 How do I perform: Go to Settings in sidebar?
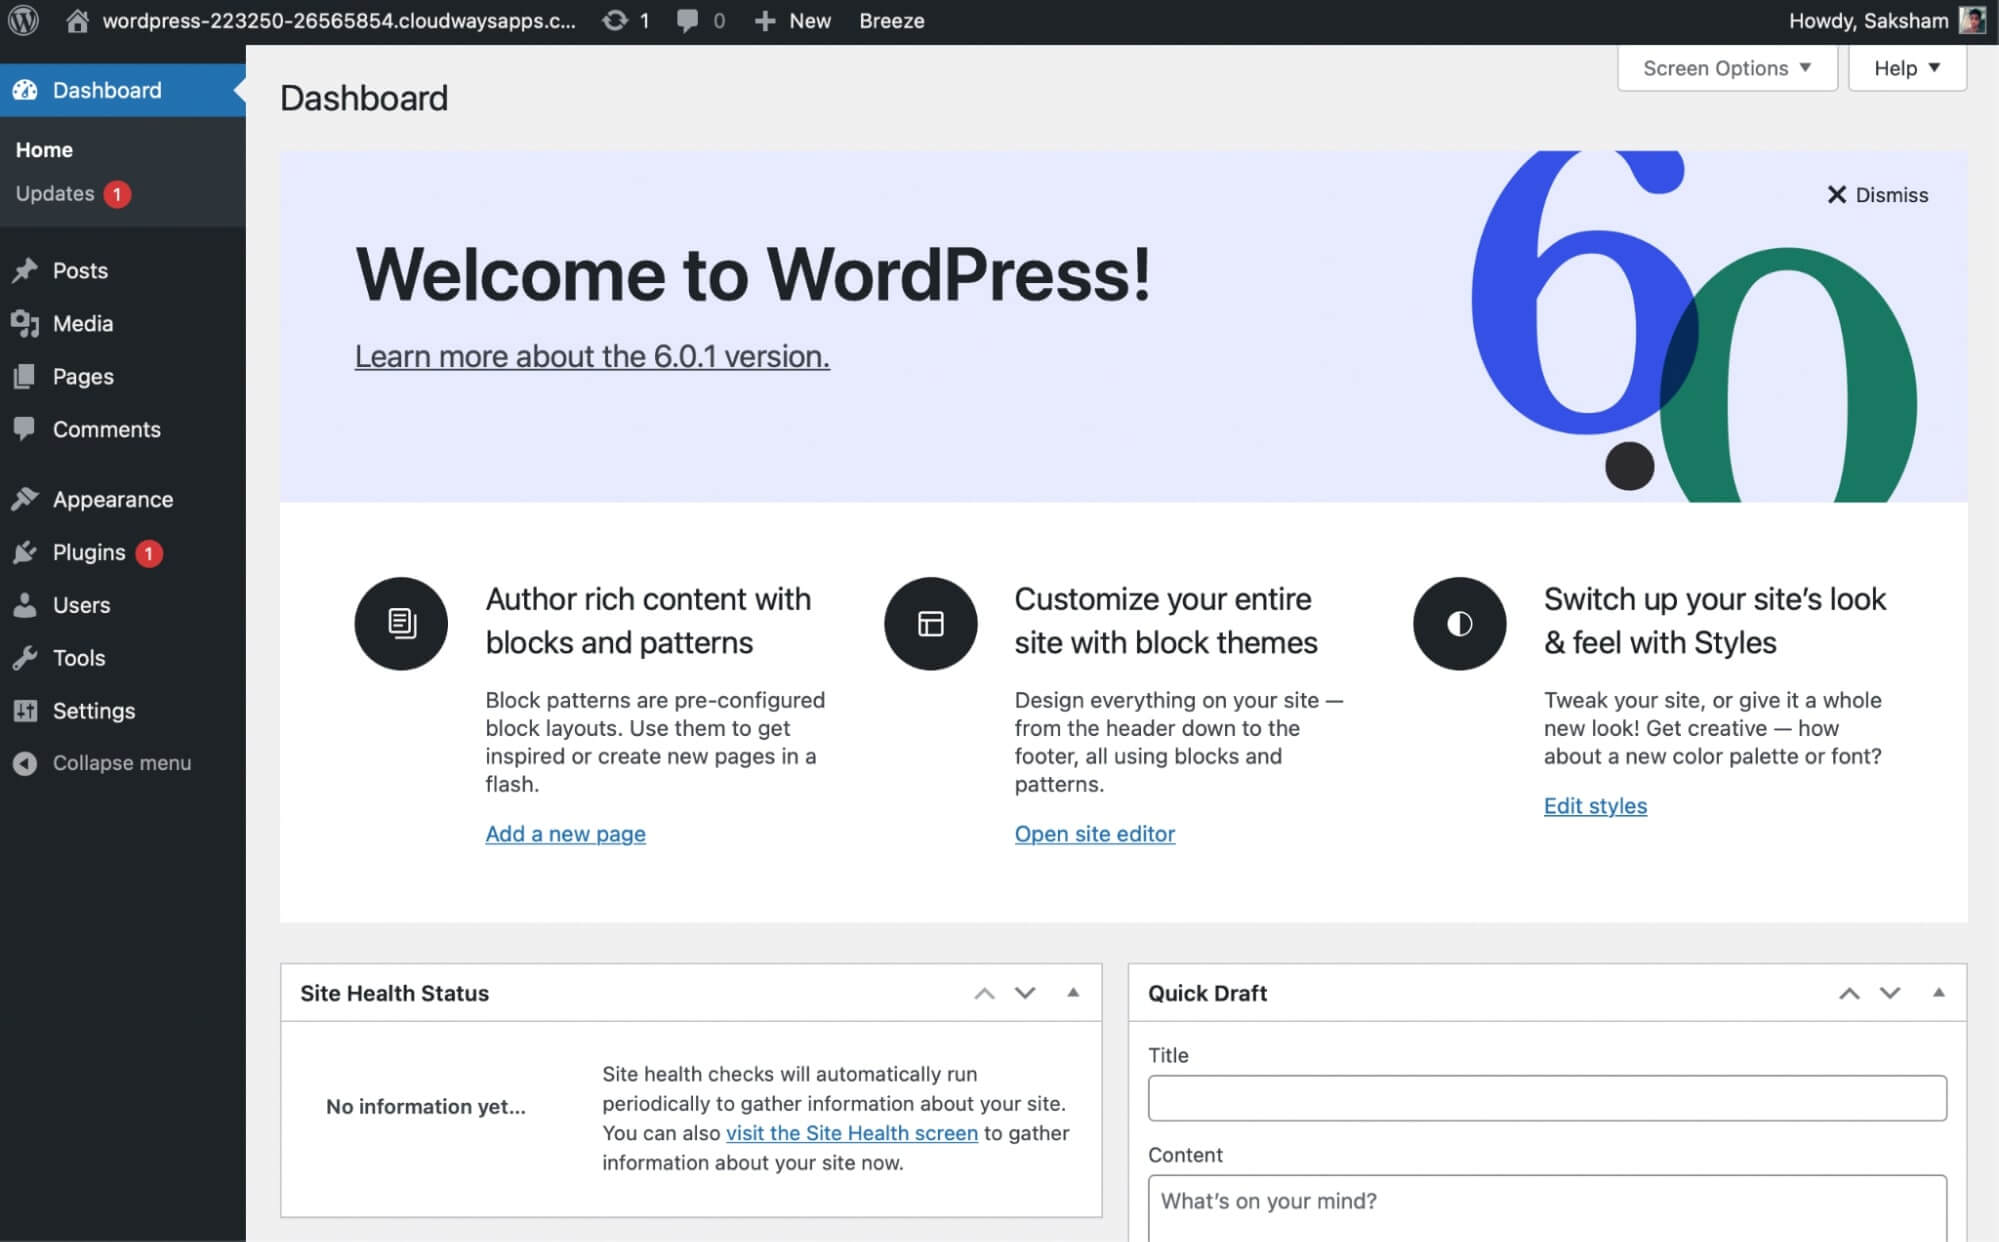tap(94, 711)
